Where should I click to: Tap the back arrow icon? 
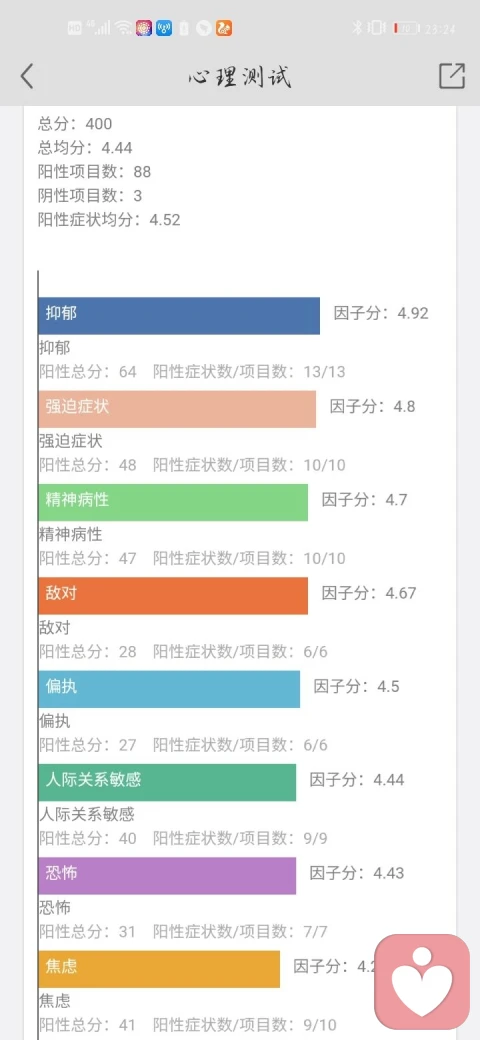point(27,76)
